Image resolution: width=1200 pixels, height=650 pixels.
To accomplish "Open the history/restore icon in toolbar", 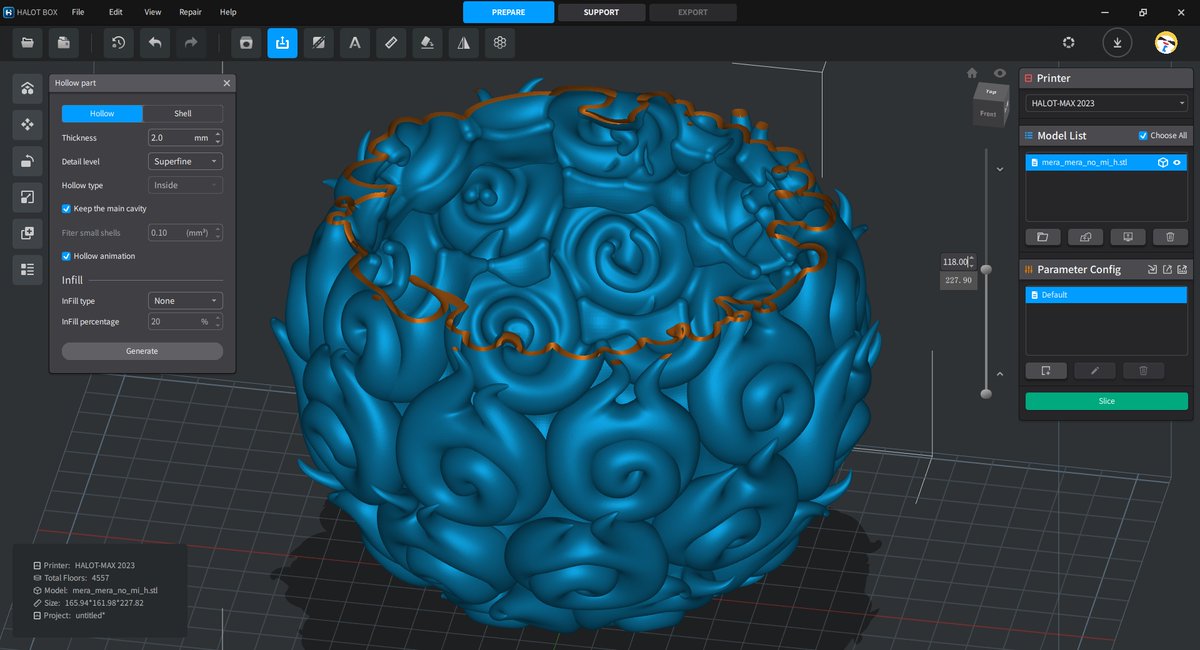I will pos(118,43).
